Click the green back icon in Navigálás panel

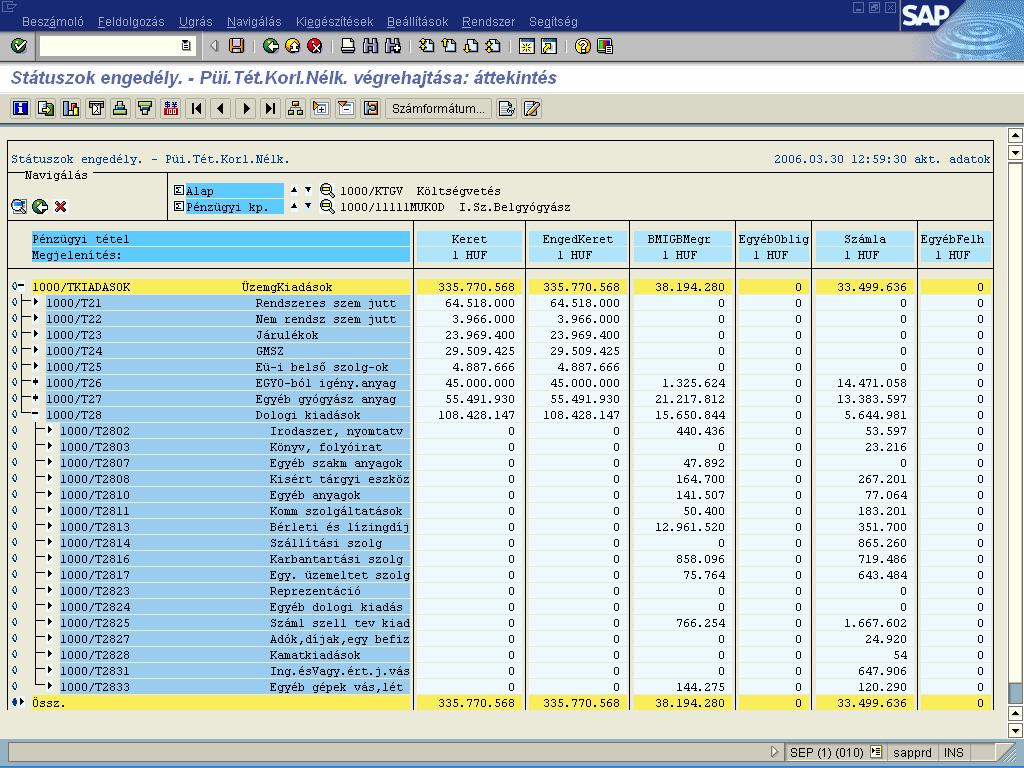coord(40,207)
